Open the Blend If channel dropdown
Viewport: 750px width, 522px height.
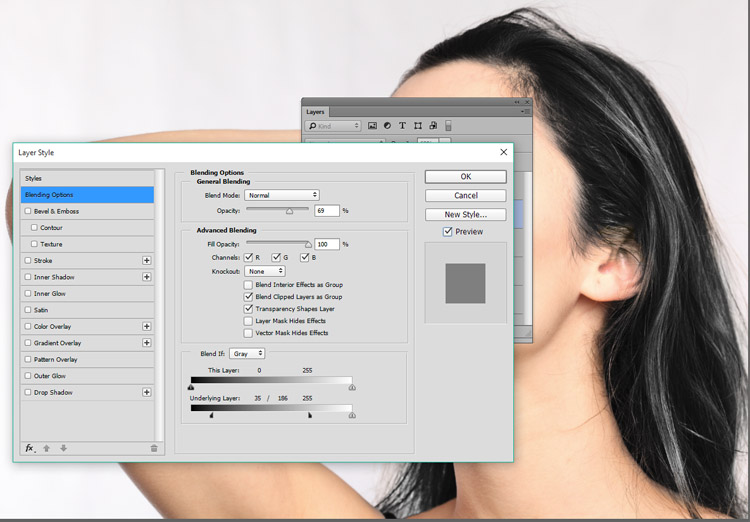point(247,353)
